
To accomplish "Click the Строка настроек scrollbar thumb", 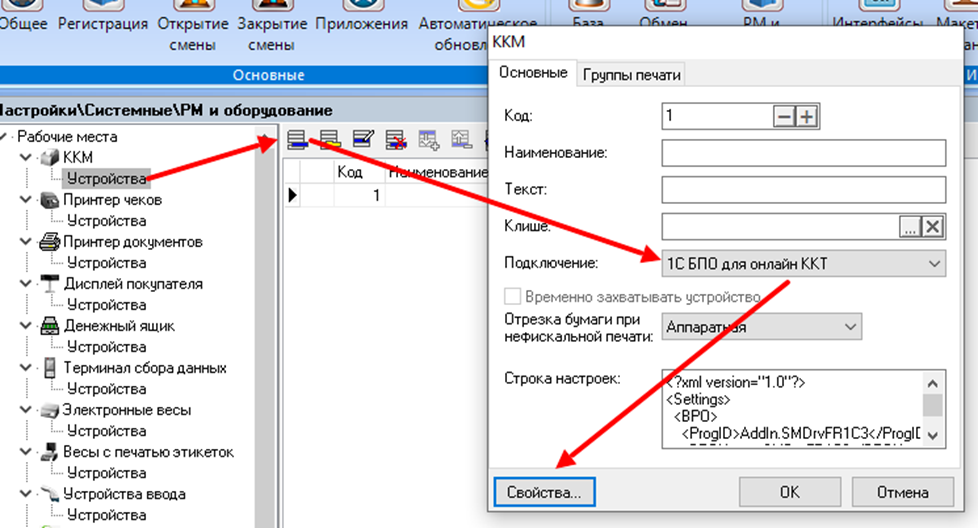I will [x=932, y=405].
